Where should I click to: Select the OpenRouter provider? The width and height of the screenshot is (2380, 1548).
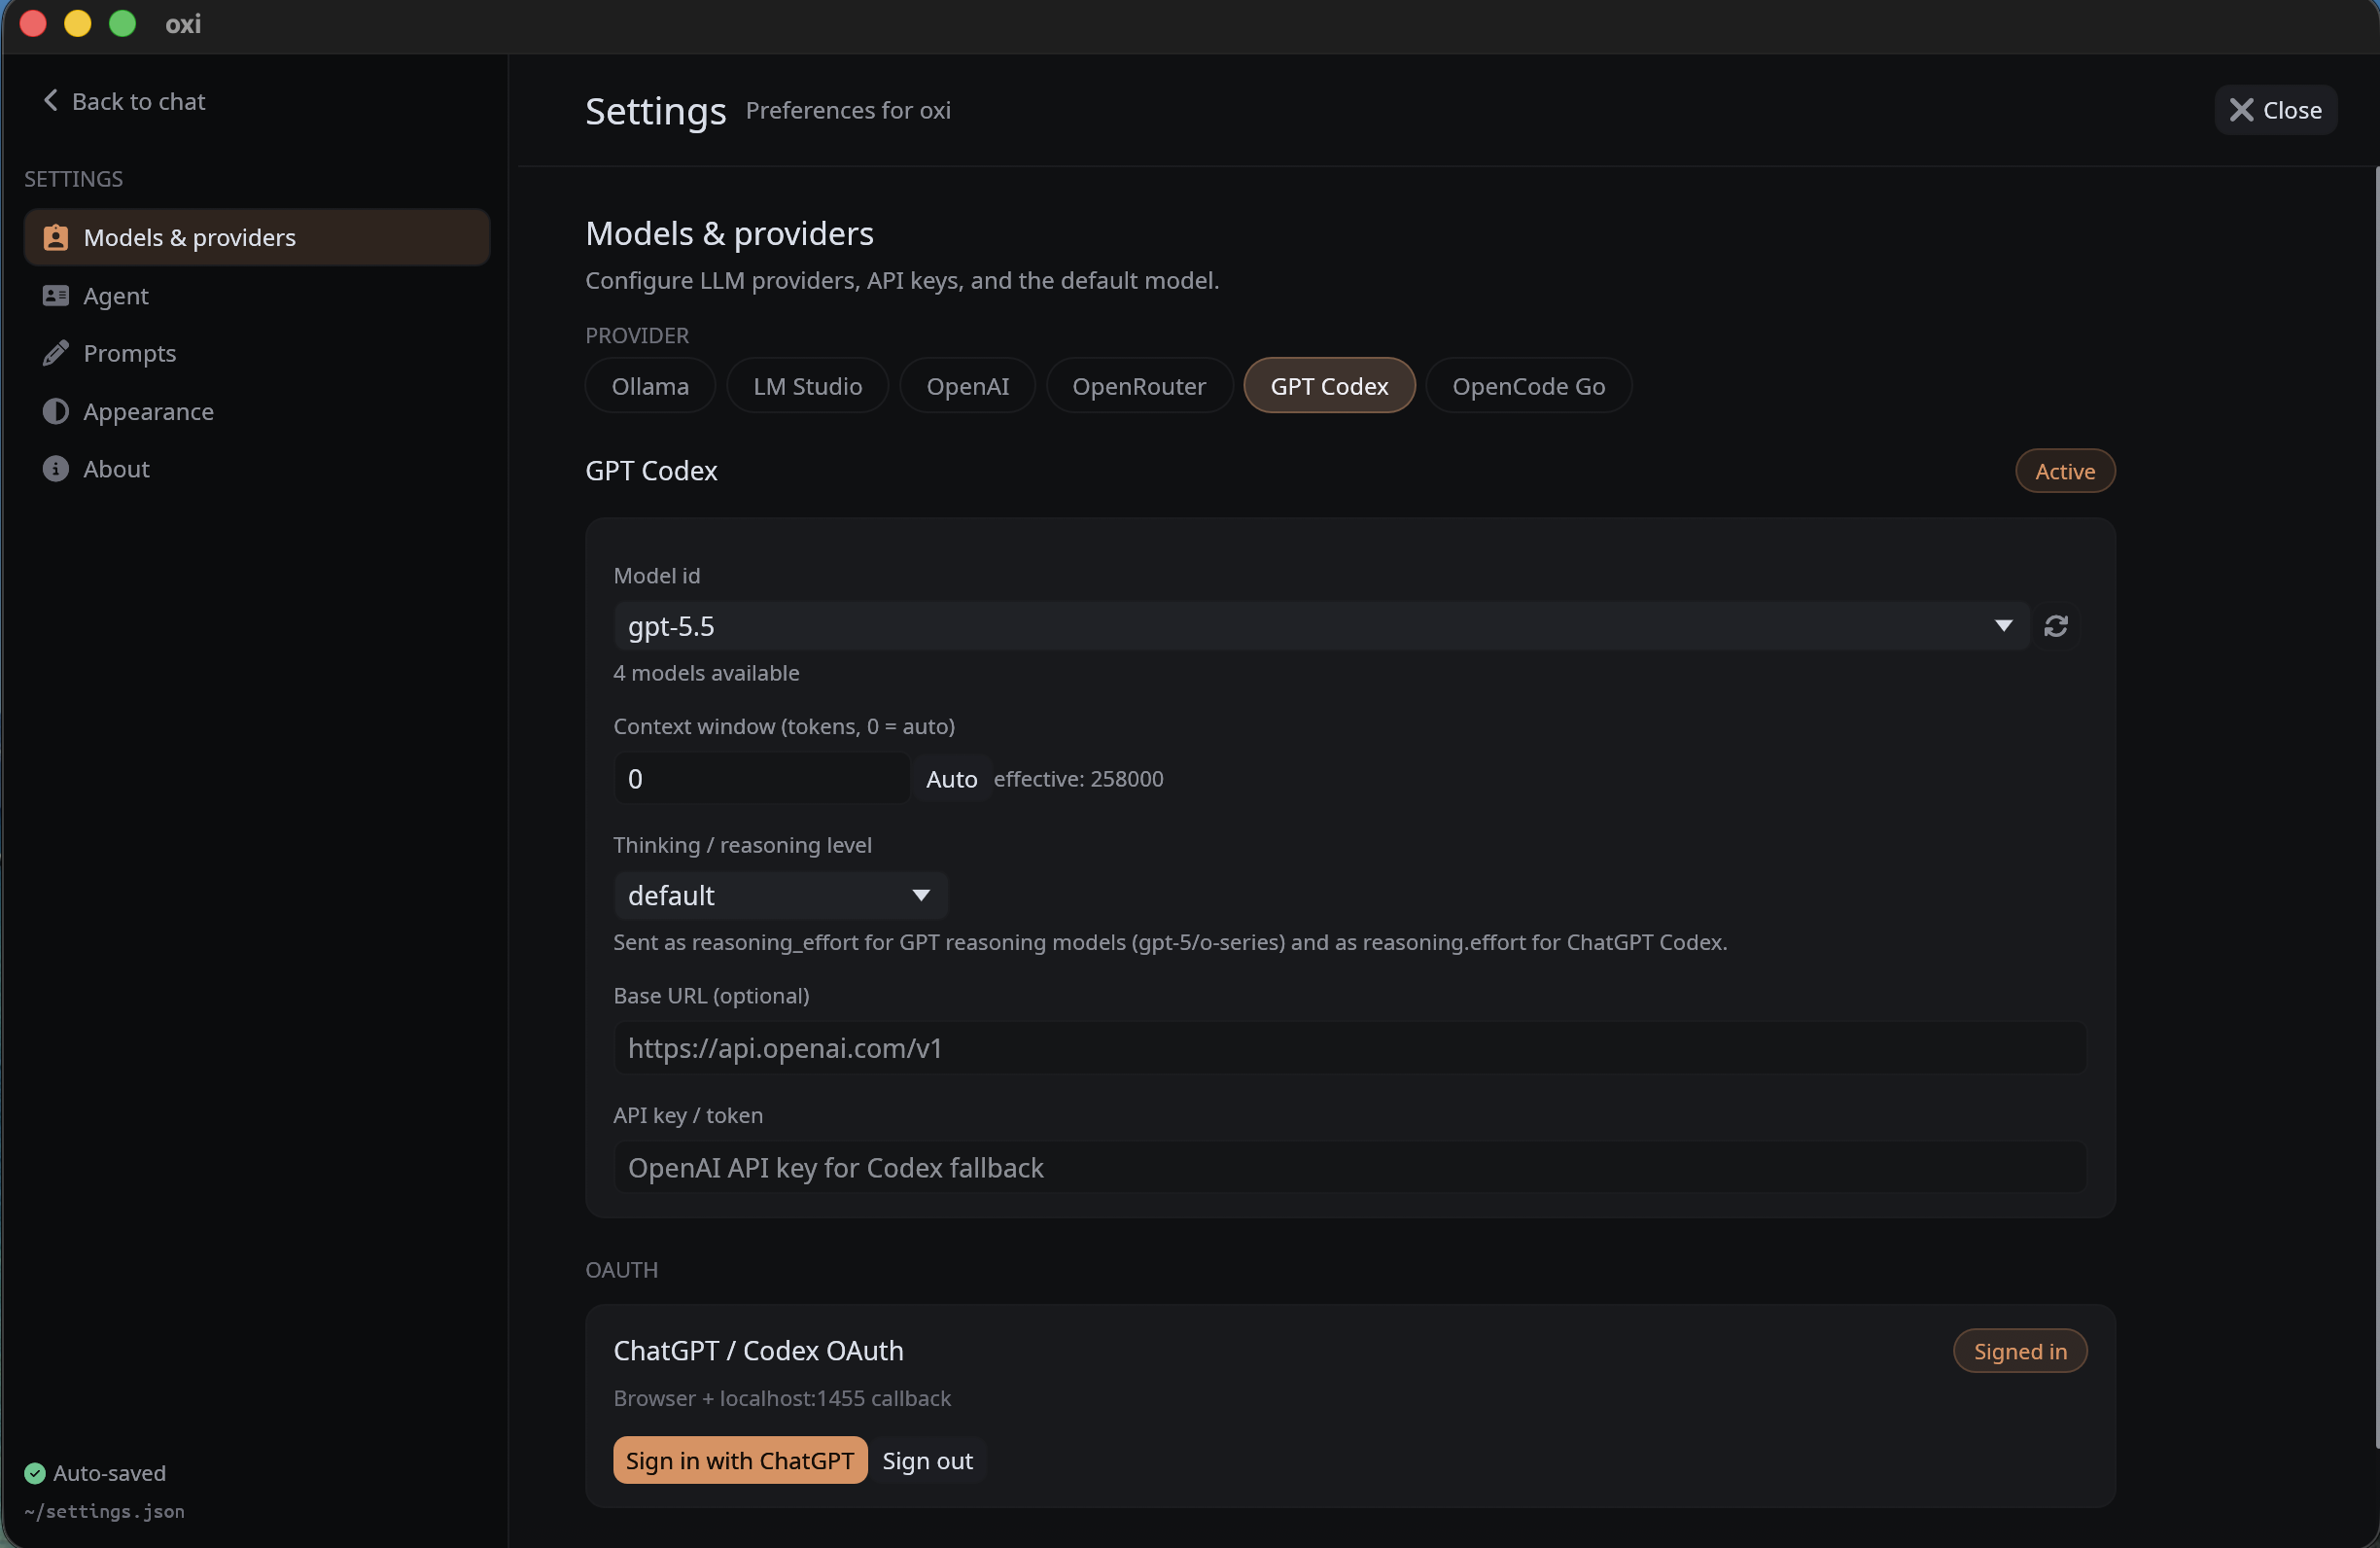click(x=1139, y=386)
